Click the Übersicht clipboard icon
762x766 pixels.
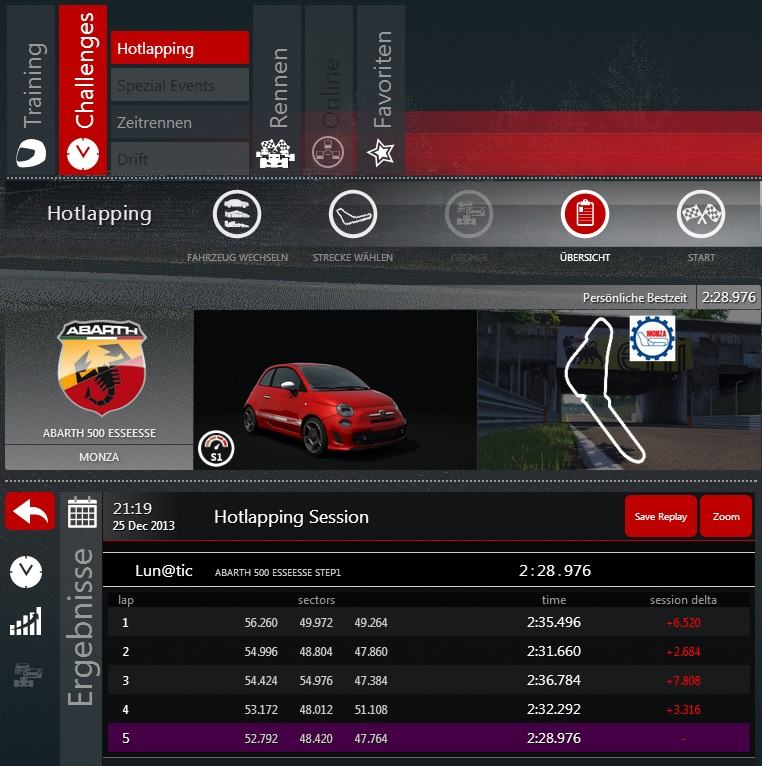coord(585,214)
